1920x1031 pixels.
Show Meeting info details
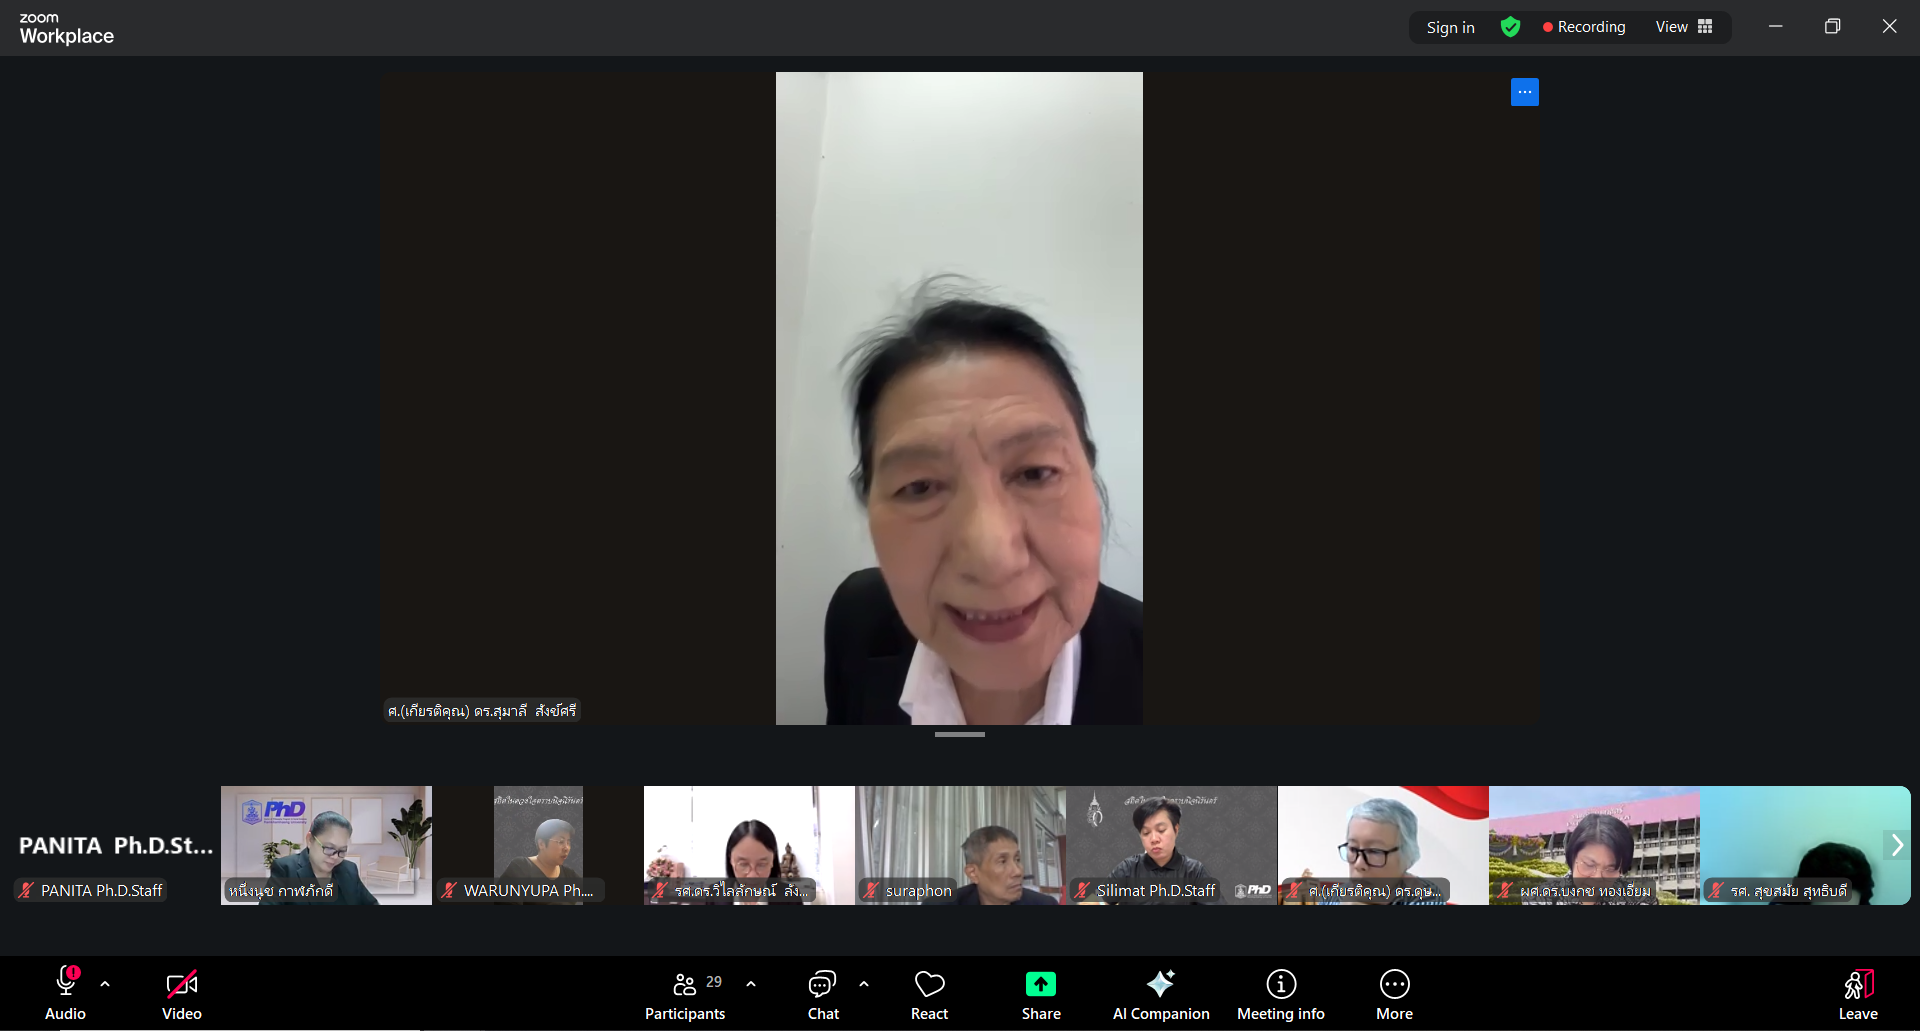[1280, 995]
